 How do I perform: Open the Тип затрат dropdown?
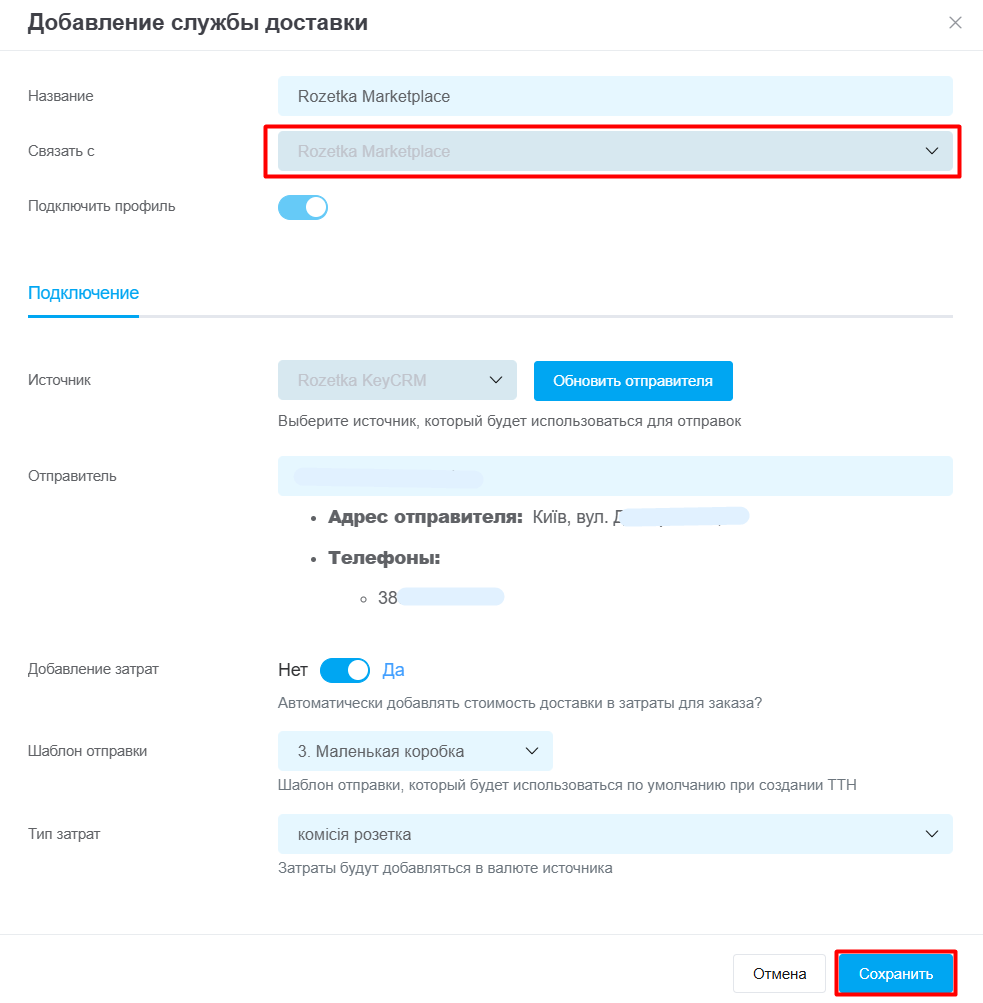point(600,834)
